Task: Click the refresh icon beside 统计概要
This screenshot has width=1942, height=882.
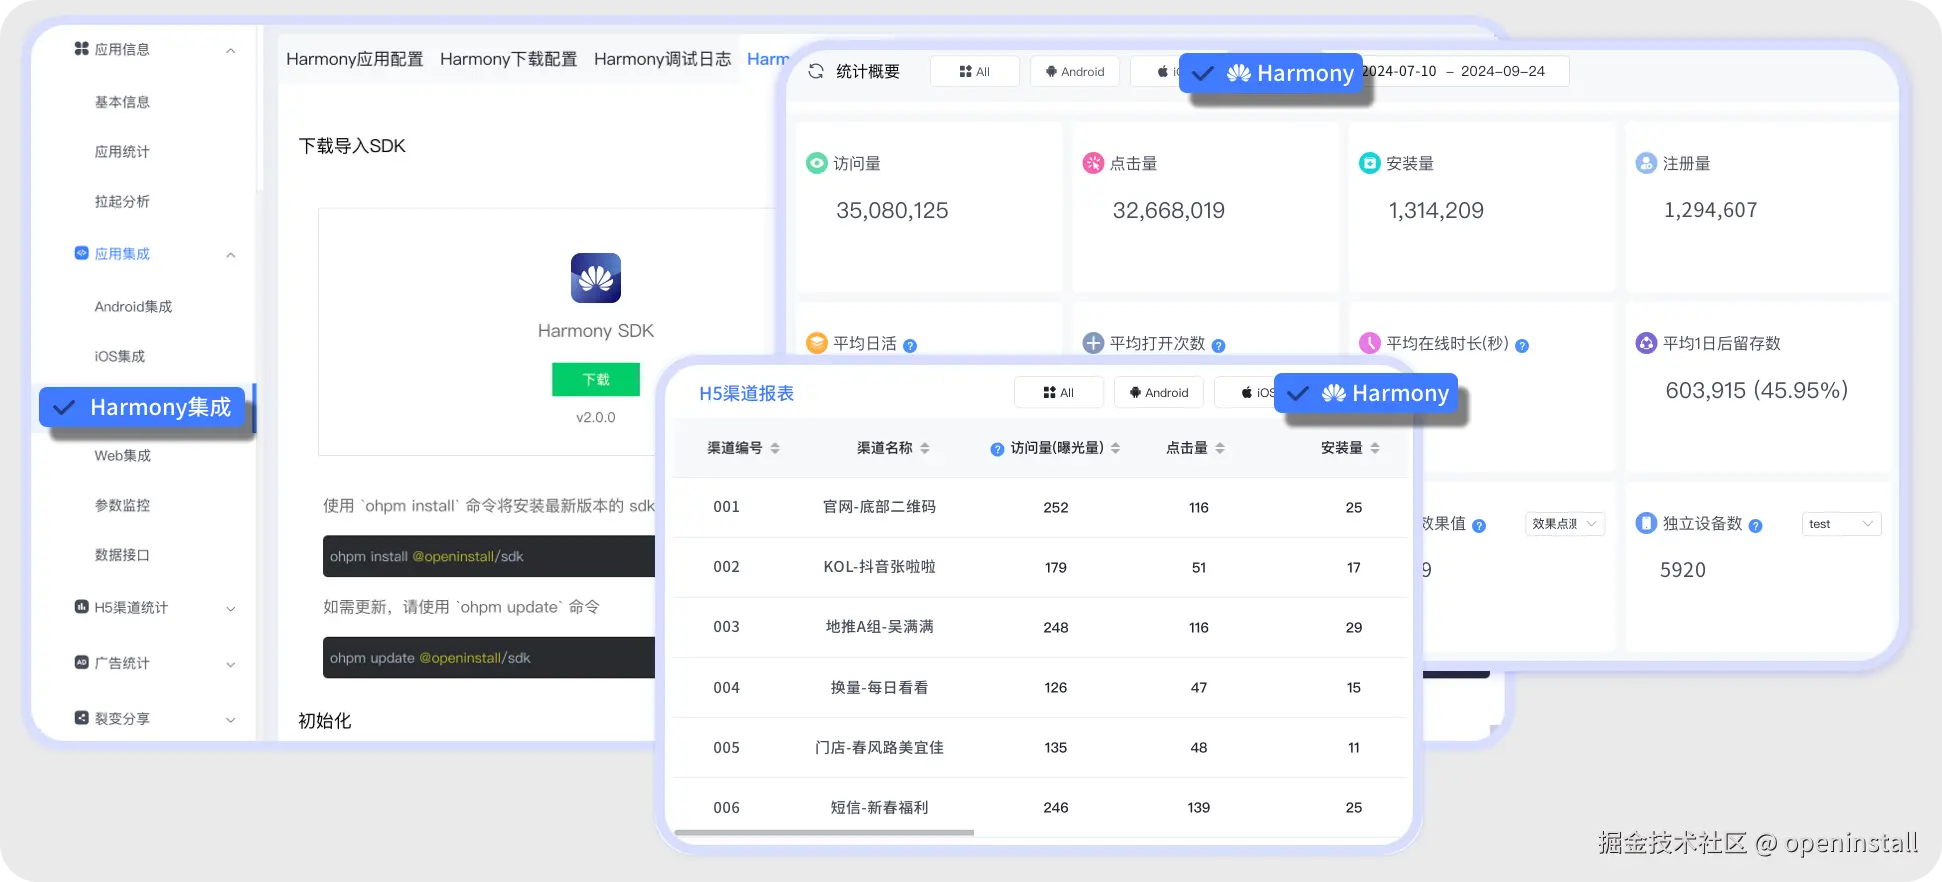Action: click(x=816, y=71)
